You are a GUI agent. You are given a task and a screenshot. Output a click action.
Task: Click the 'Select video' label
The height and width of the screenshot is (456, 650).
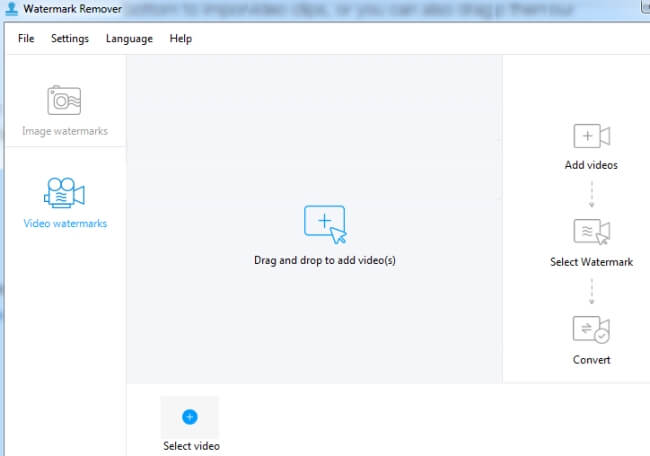pyautogui.click(x=191, y=446)
